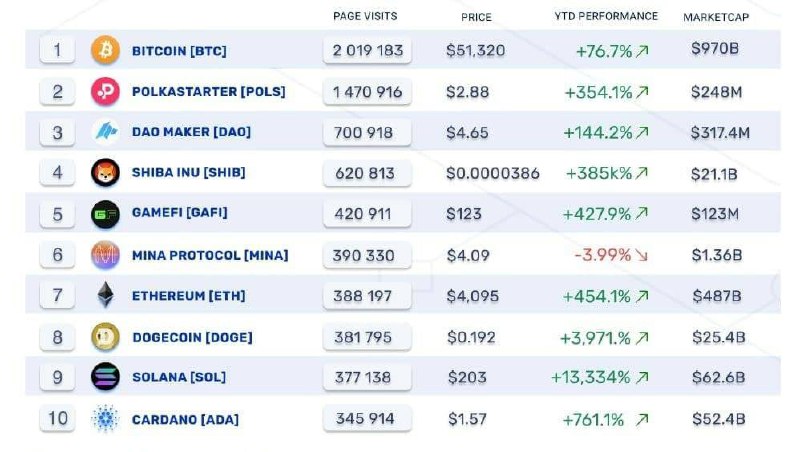Click the Mina Protocol logo icon

(x=105, y=255)
